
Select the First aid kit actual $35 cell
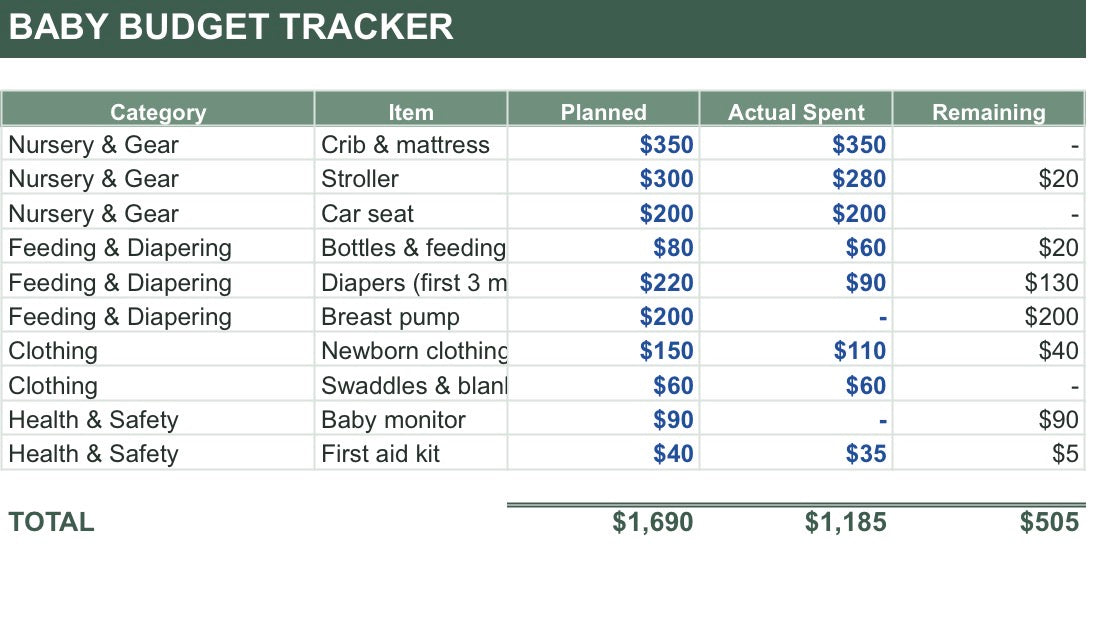click(x=796, y=453)
